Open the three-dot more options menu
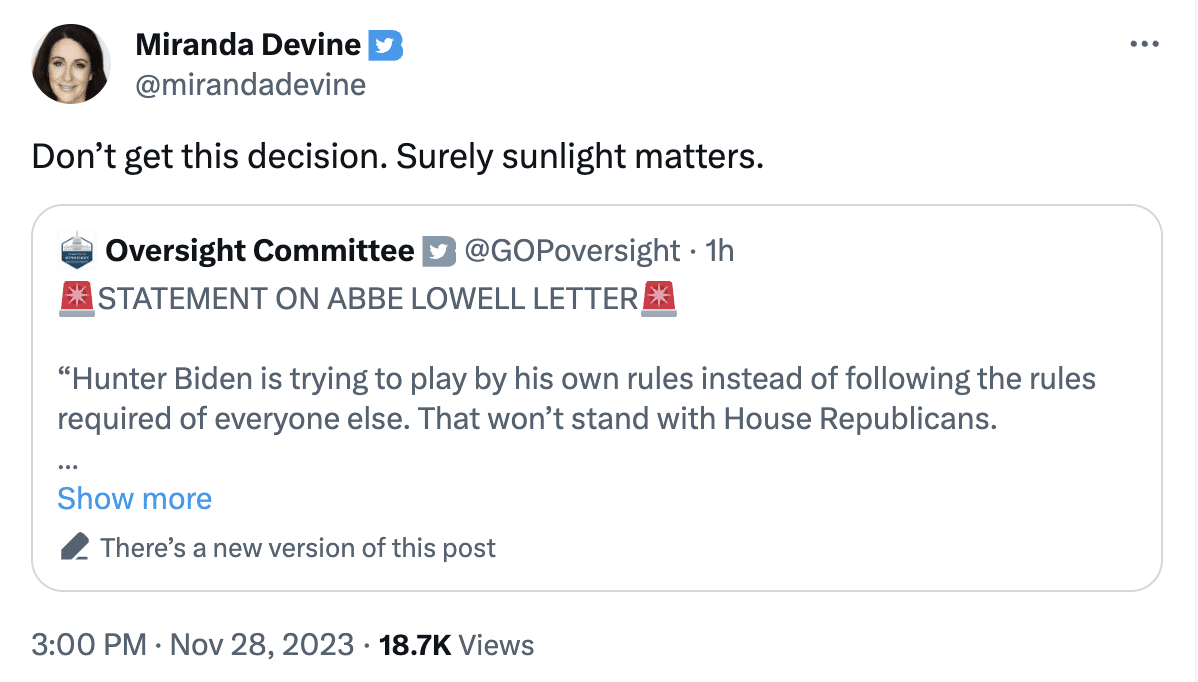This screenshot has height=682, width=1198. click(1145, 45)
